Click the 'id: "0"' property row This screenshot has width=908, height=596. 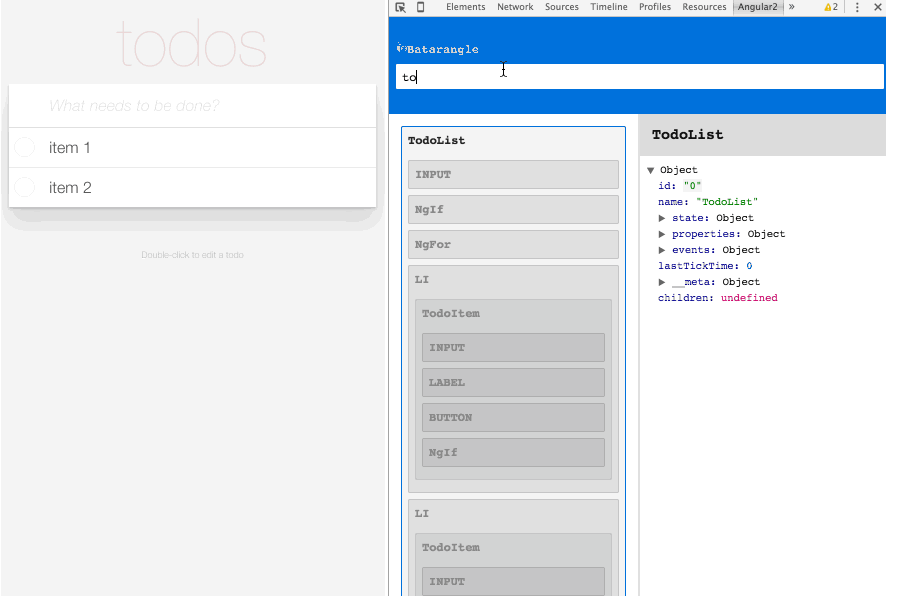click(679, 186)
